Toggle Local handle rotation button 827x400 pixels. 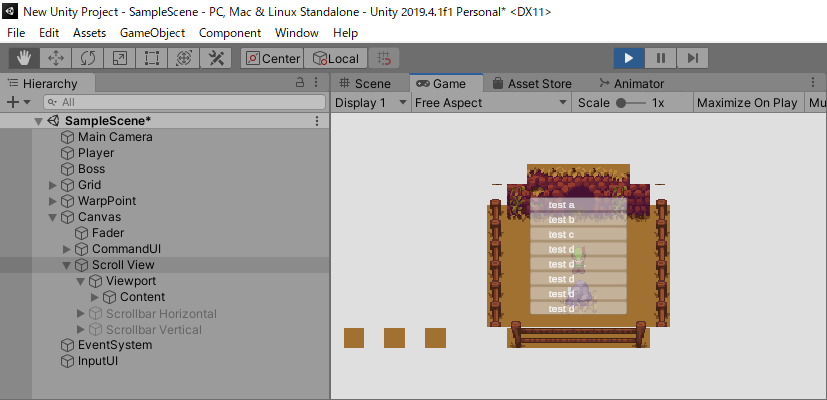click(x=335, y=58)
